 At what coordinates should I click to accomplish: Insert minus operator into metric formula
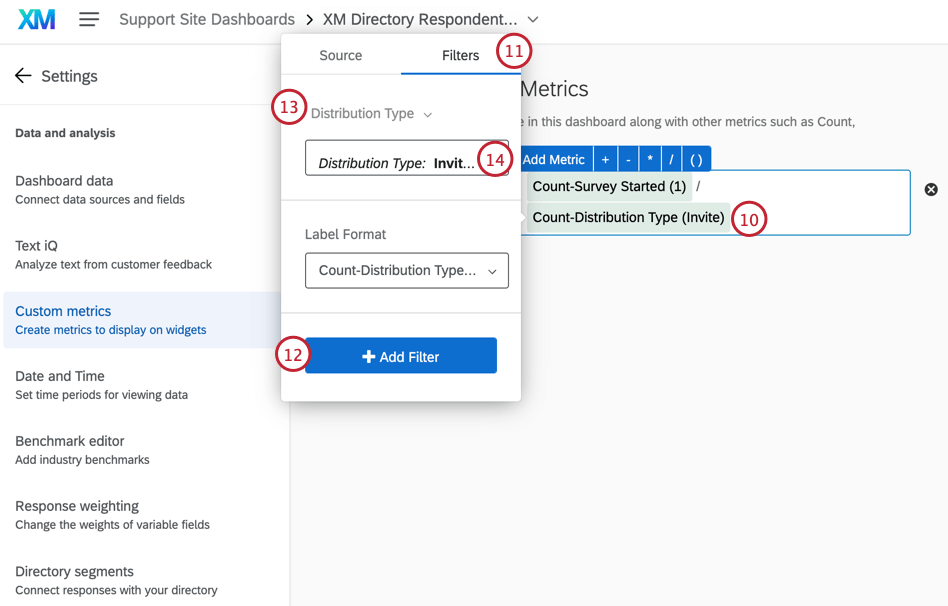tap(628, 160)
